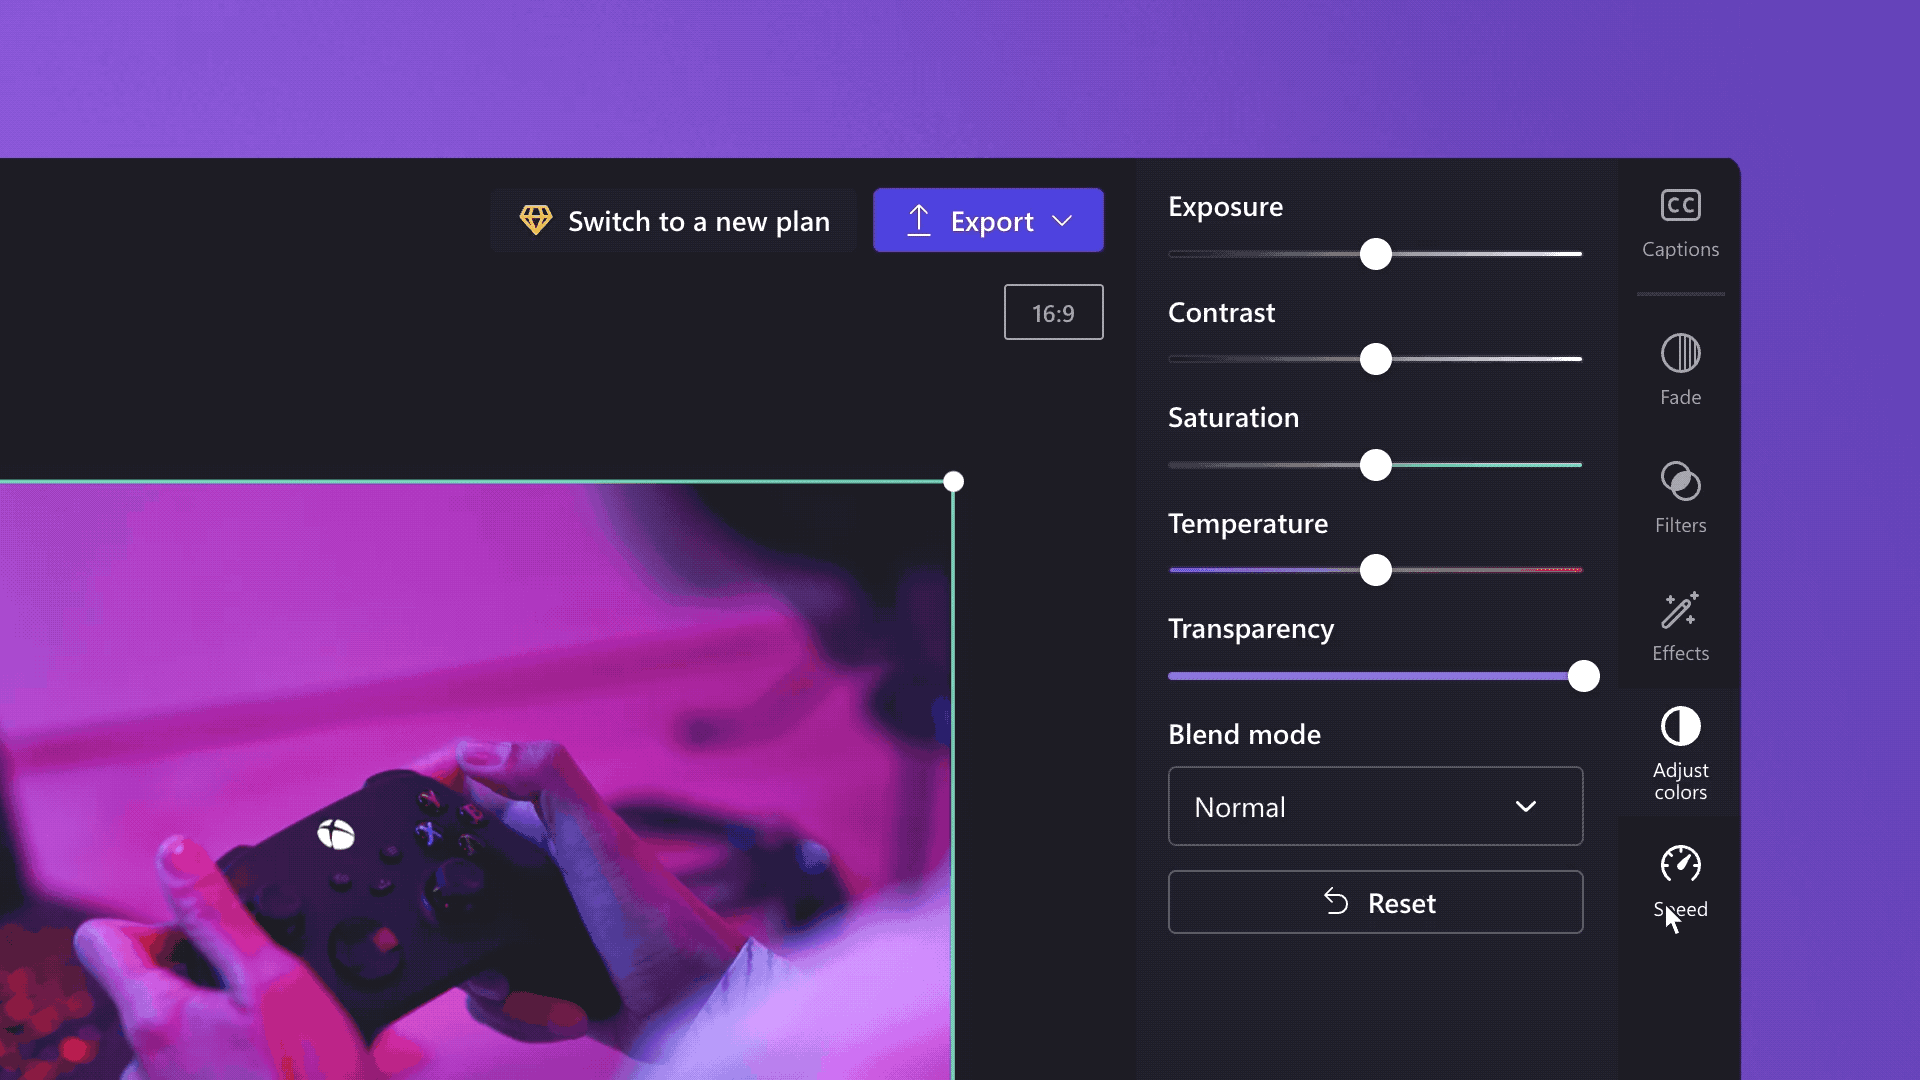Open the Effects panel
The image size is (1920, 1080).
coord(1679,626)
